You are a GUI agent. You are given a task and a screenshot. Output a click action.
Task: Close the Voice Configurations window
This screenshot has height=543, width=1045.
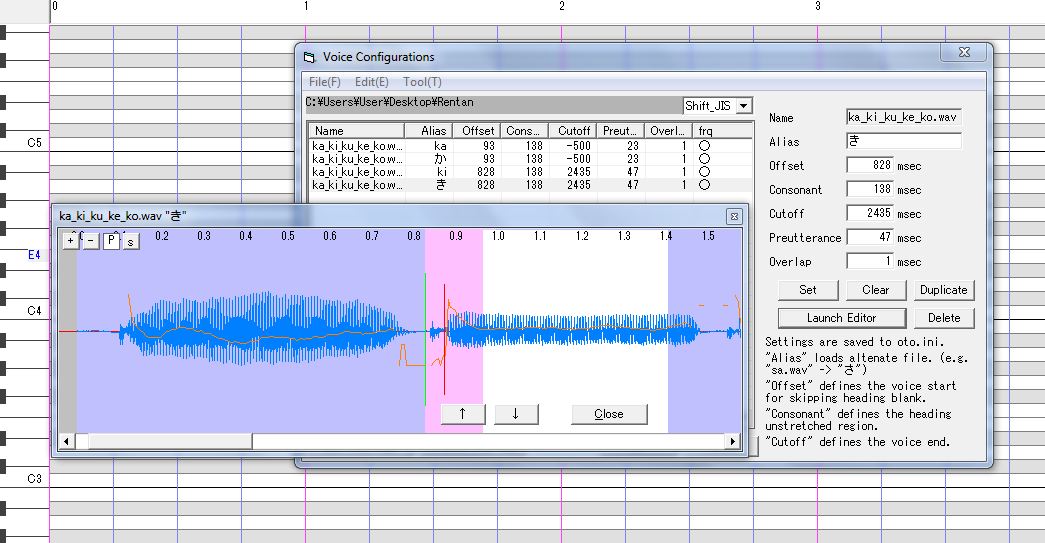(x=964, y=52)
